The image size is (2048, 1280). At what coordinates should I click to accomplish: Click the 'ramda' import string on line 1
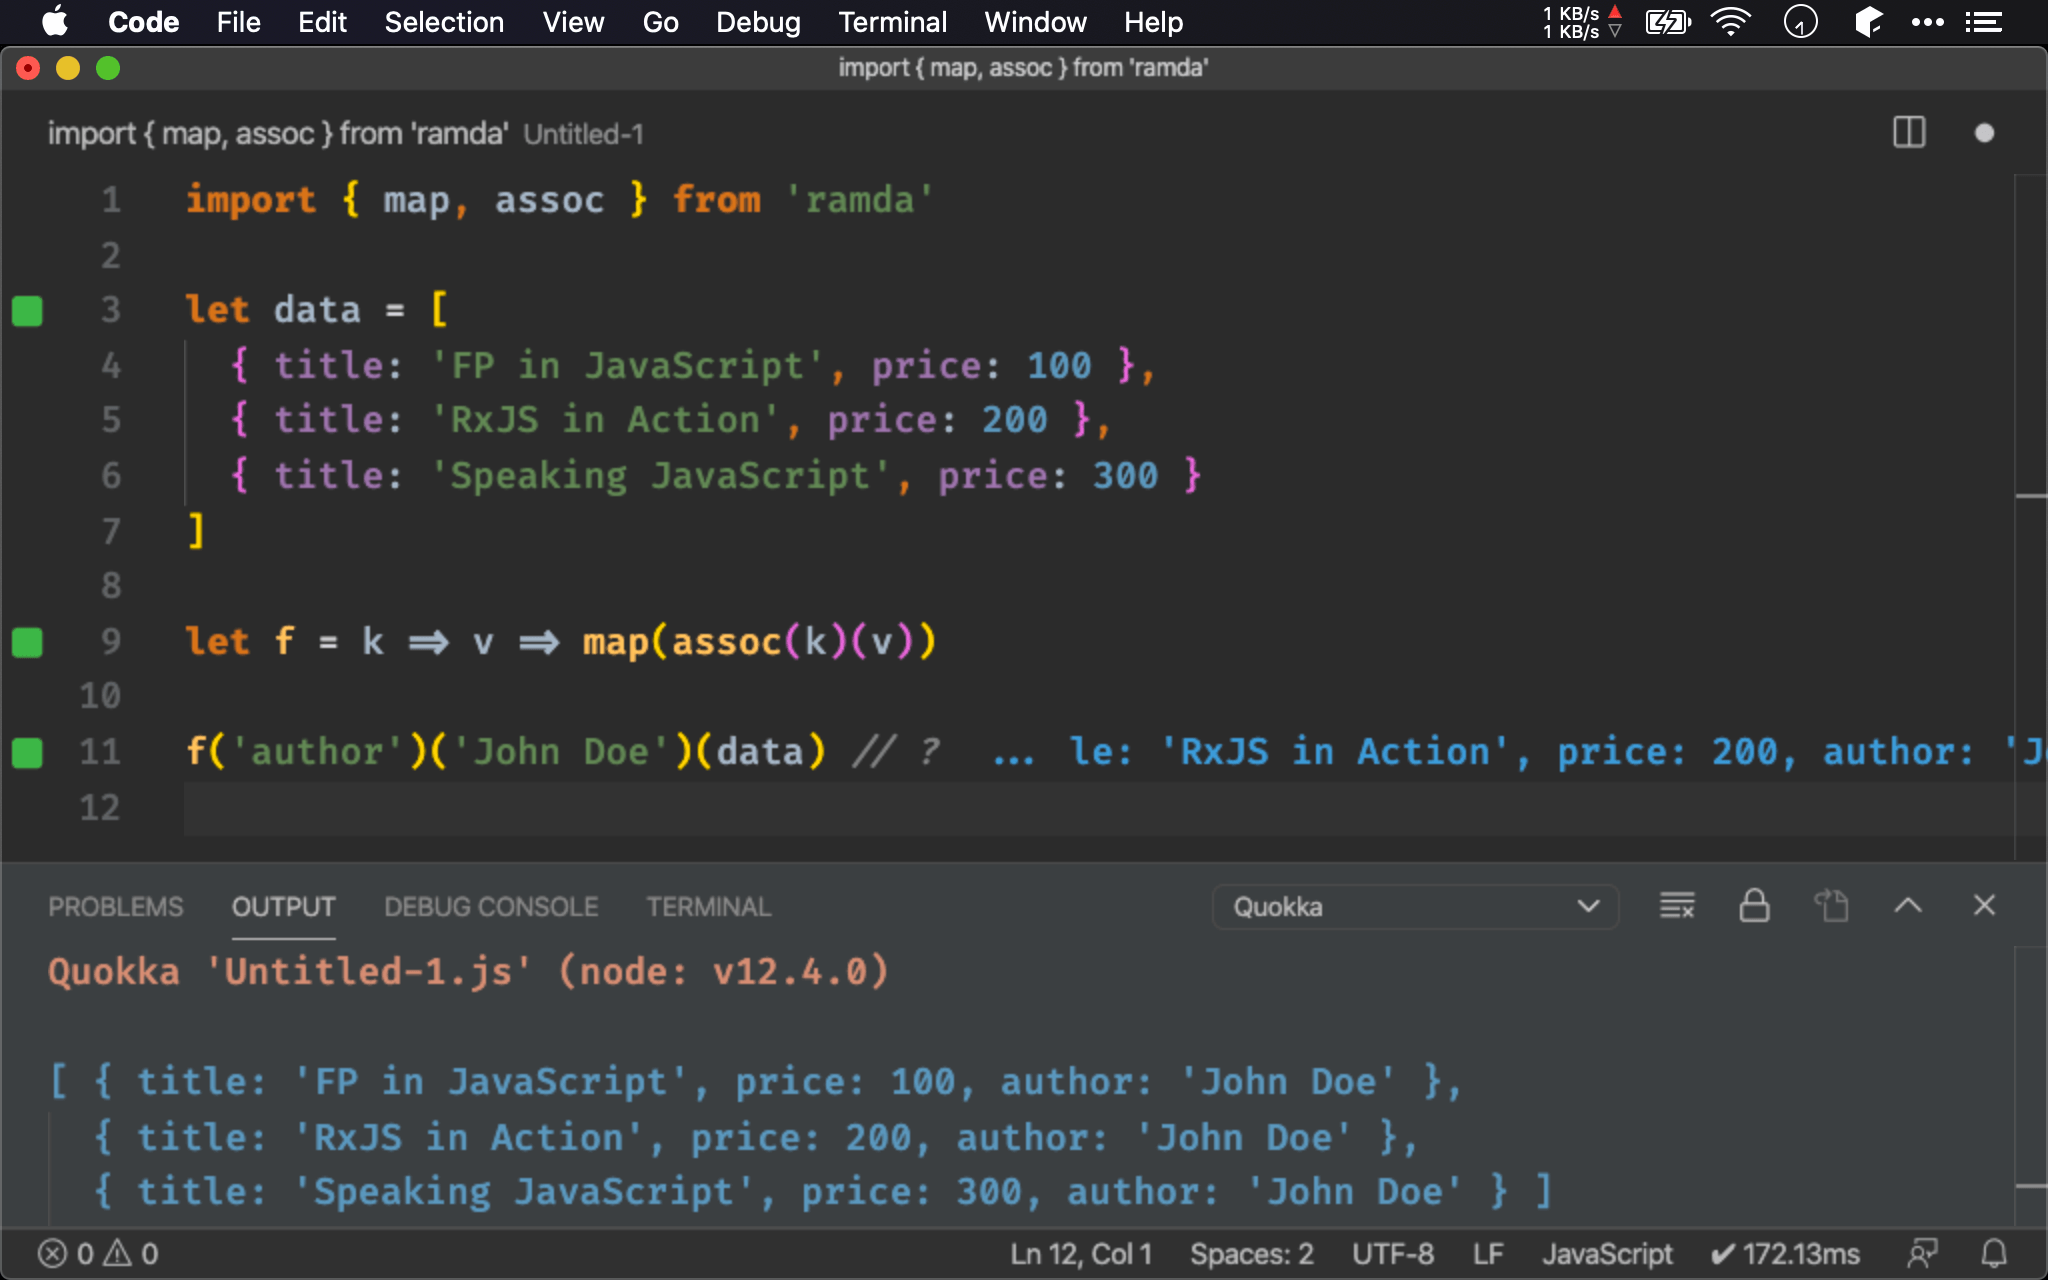click(x=859, y=200)
